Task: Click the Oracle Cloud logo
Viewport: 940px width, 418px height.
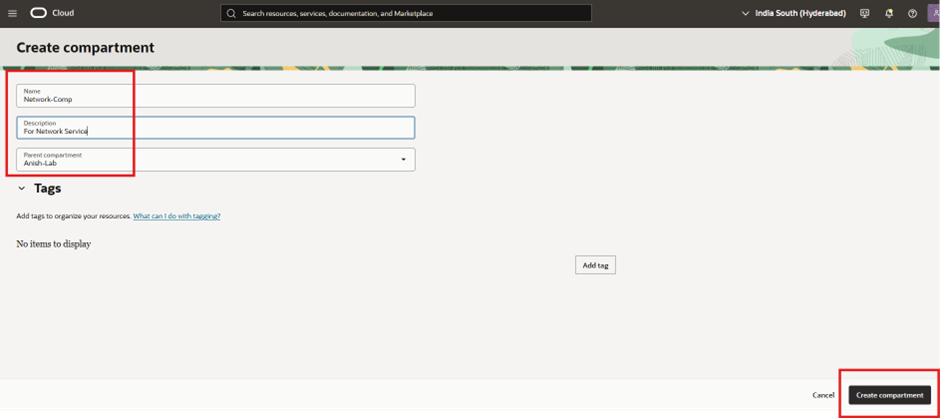Action: (x=39, y=14)
